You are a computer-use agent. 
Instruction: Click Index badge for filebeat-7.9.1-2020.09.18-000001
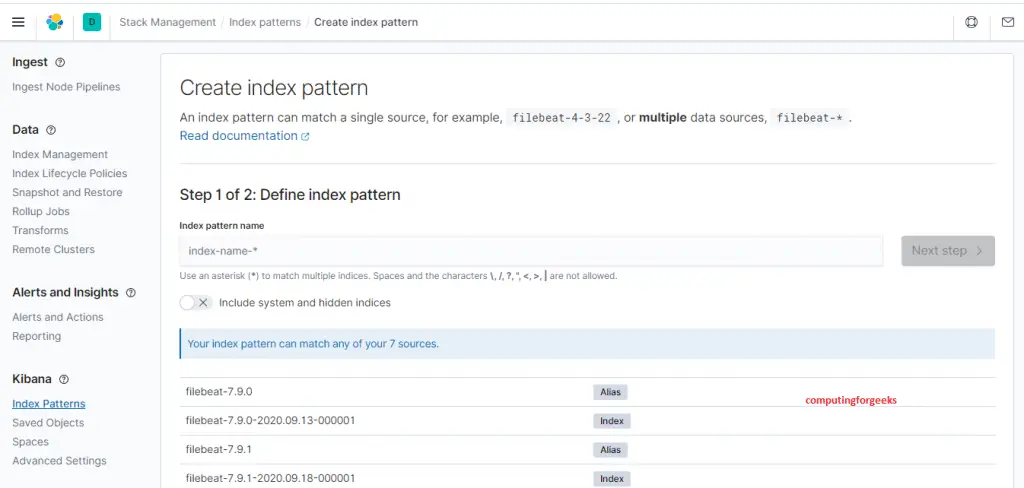pyautogui.click(x=612, y=479)
